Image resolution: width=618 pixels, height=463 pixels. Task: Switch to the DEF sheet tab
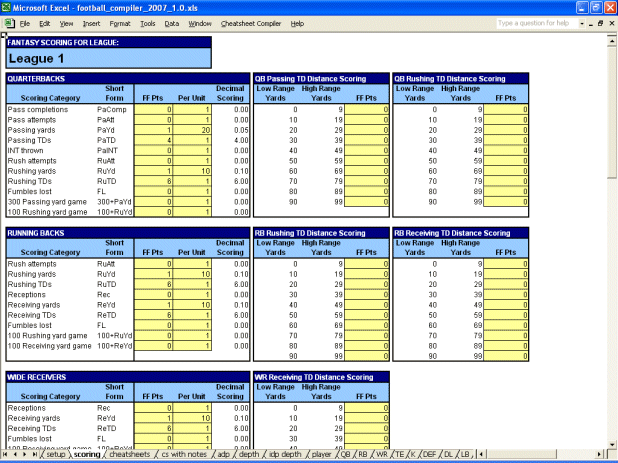coord(429,454)
